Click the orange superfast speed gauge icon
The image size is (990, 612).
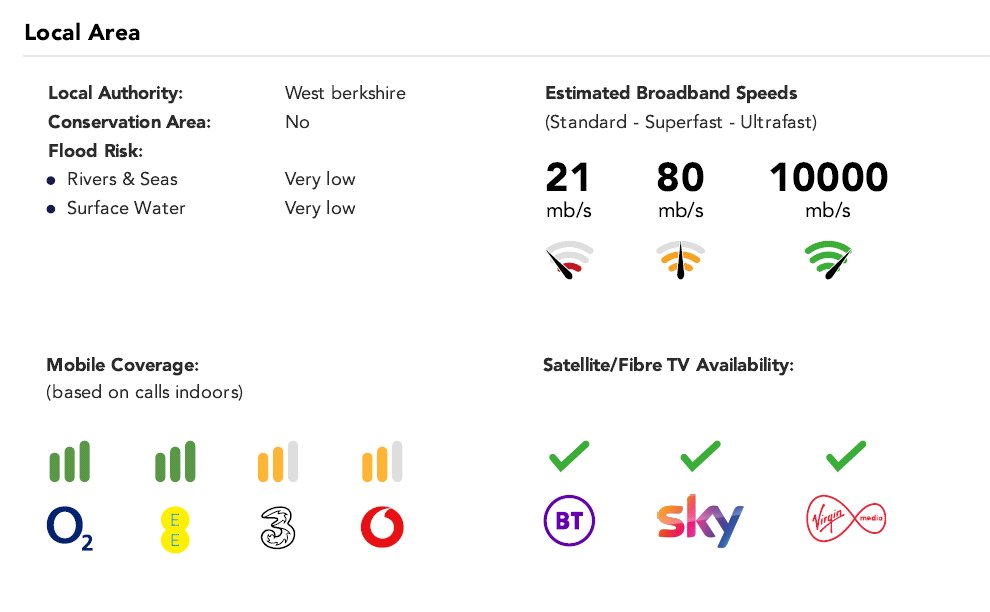coord(680,260)
